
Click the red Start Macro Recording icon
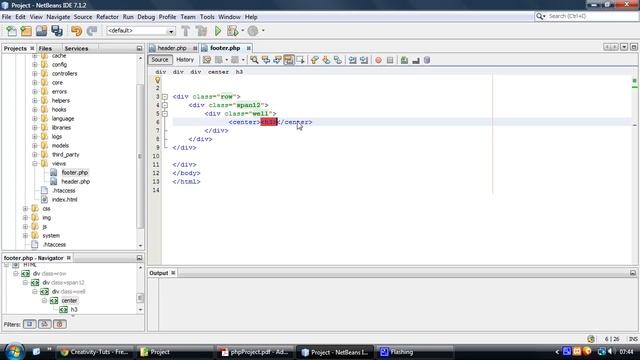point(378,60)
